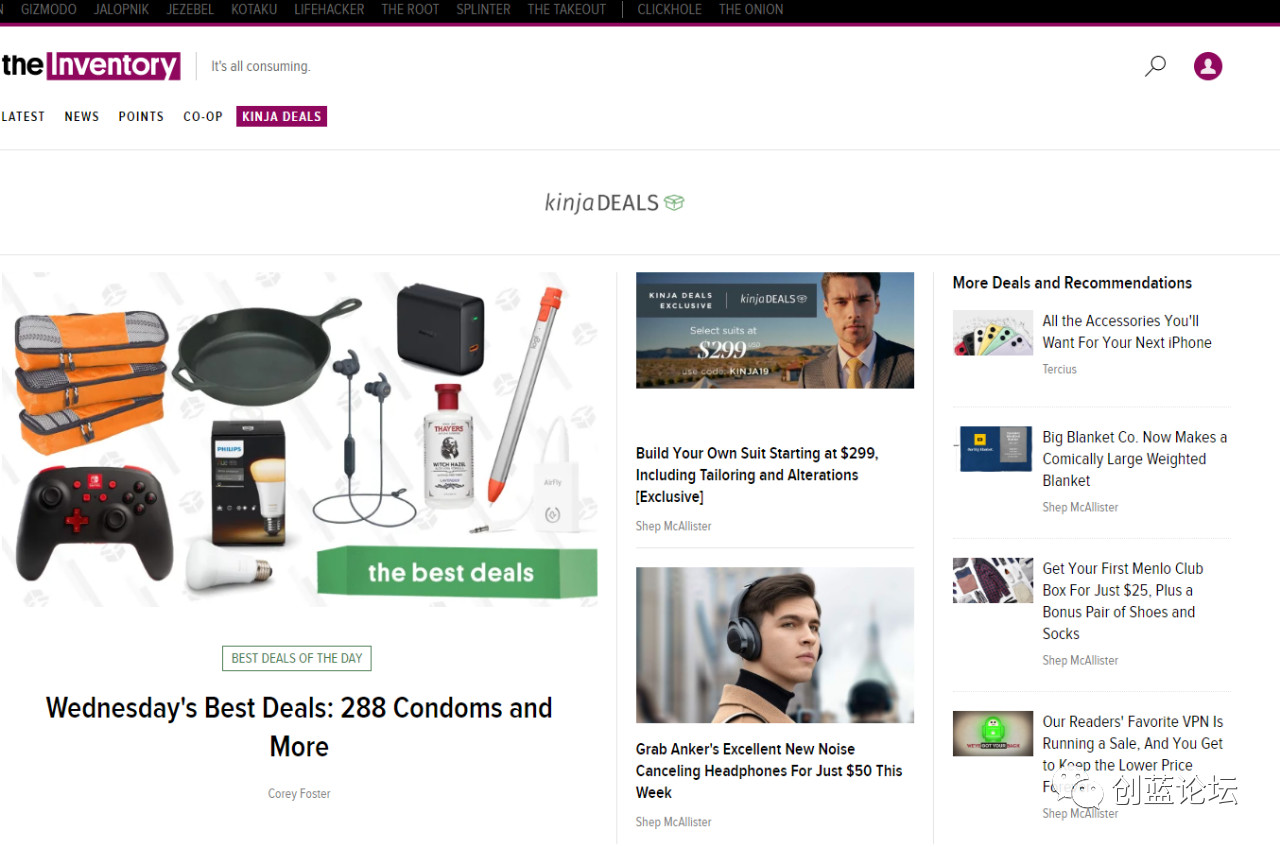Visit the Kotaku network link
This screenshot has width=1280, height=847.
click(x=254, y=10)
